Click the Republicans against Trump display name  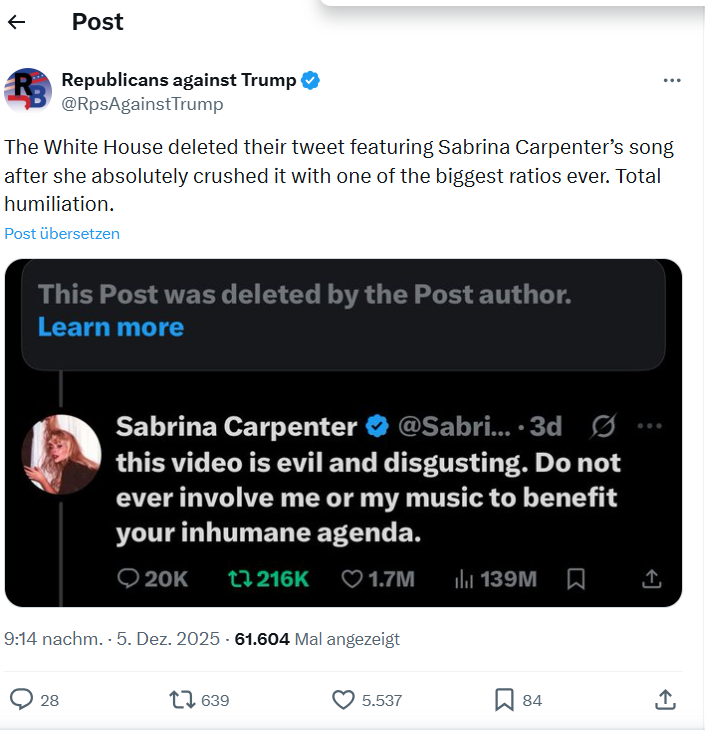[178, 80]
